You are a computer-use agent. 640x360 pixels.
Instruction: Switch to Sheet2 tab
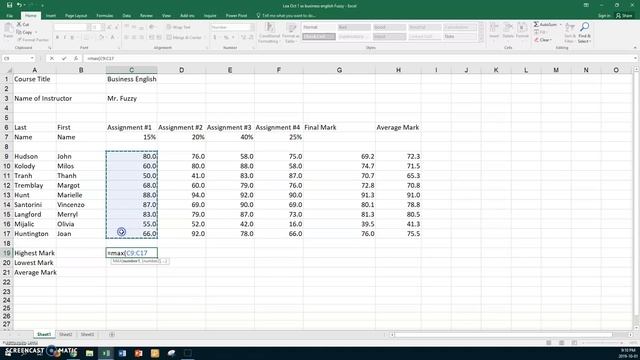click(x=65, y=334)
